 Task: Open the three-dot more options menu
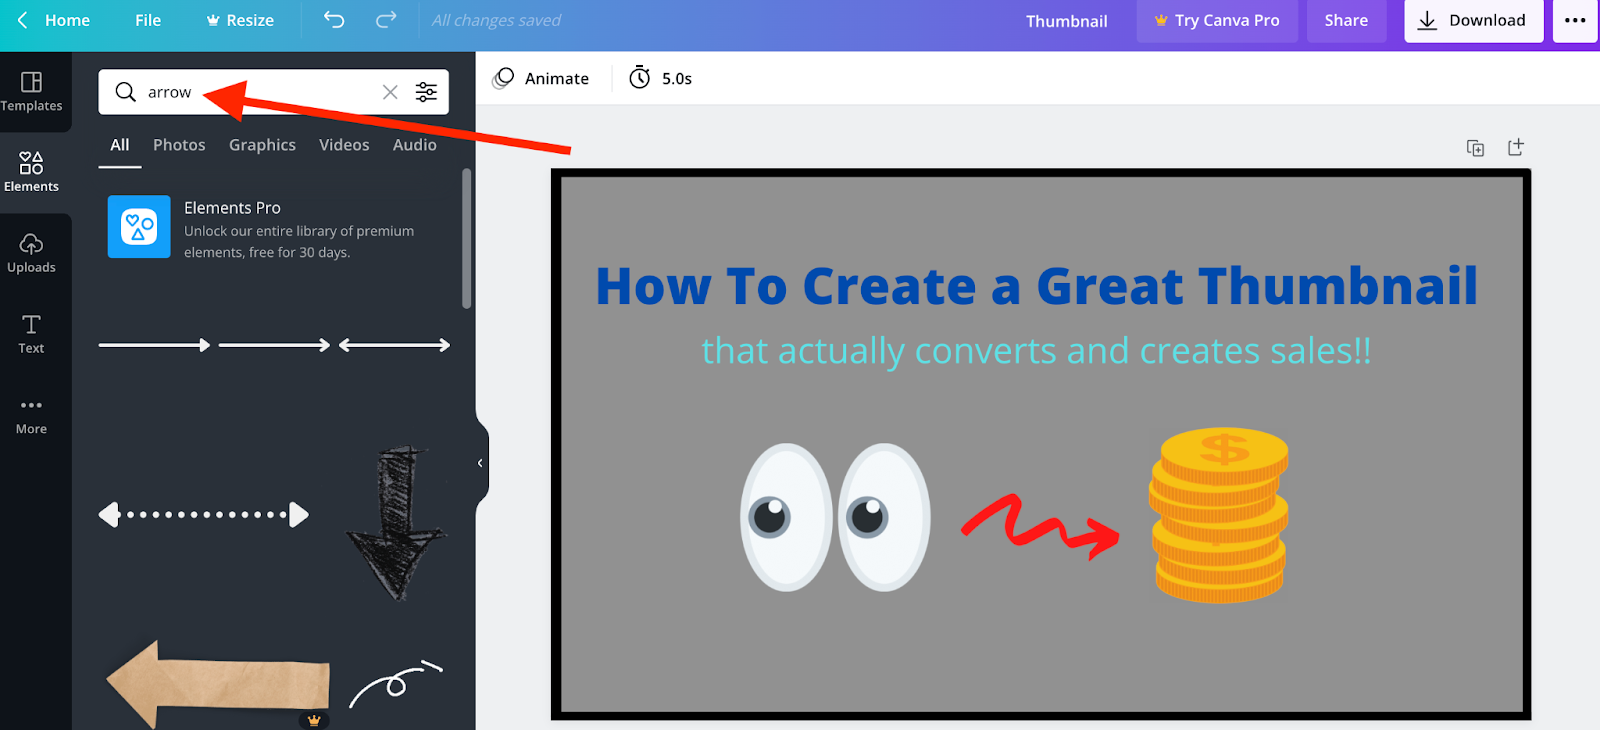(x=1575, y=20)
